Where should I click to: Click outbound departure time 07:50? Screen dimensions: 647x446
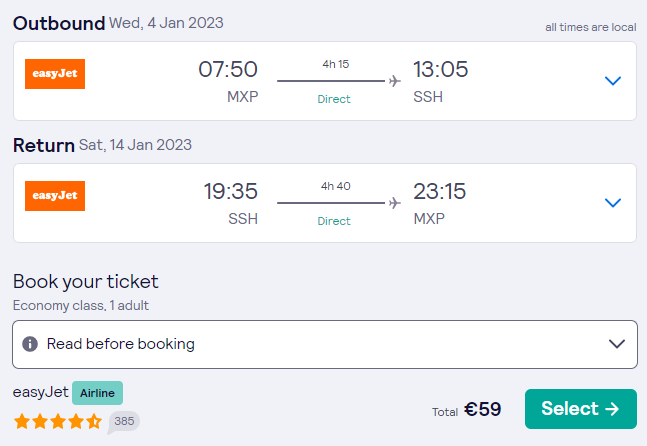pyautogui.click(x=228, y=69)
